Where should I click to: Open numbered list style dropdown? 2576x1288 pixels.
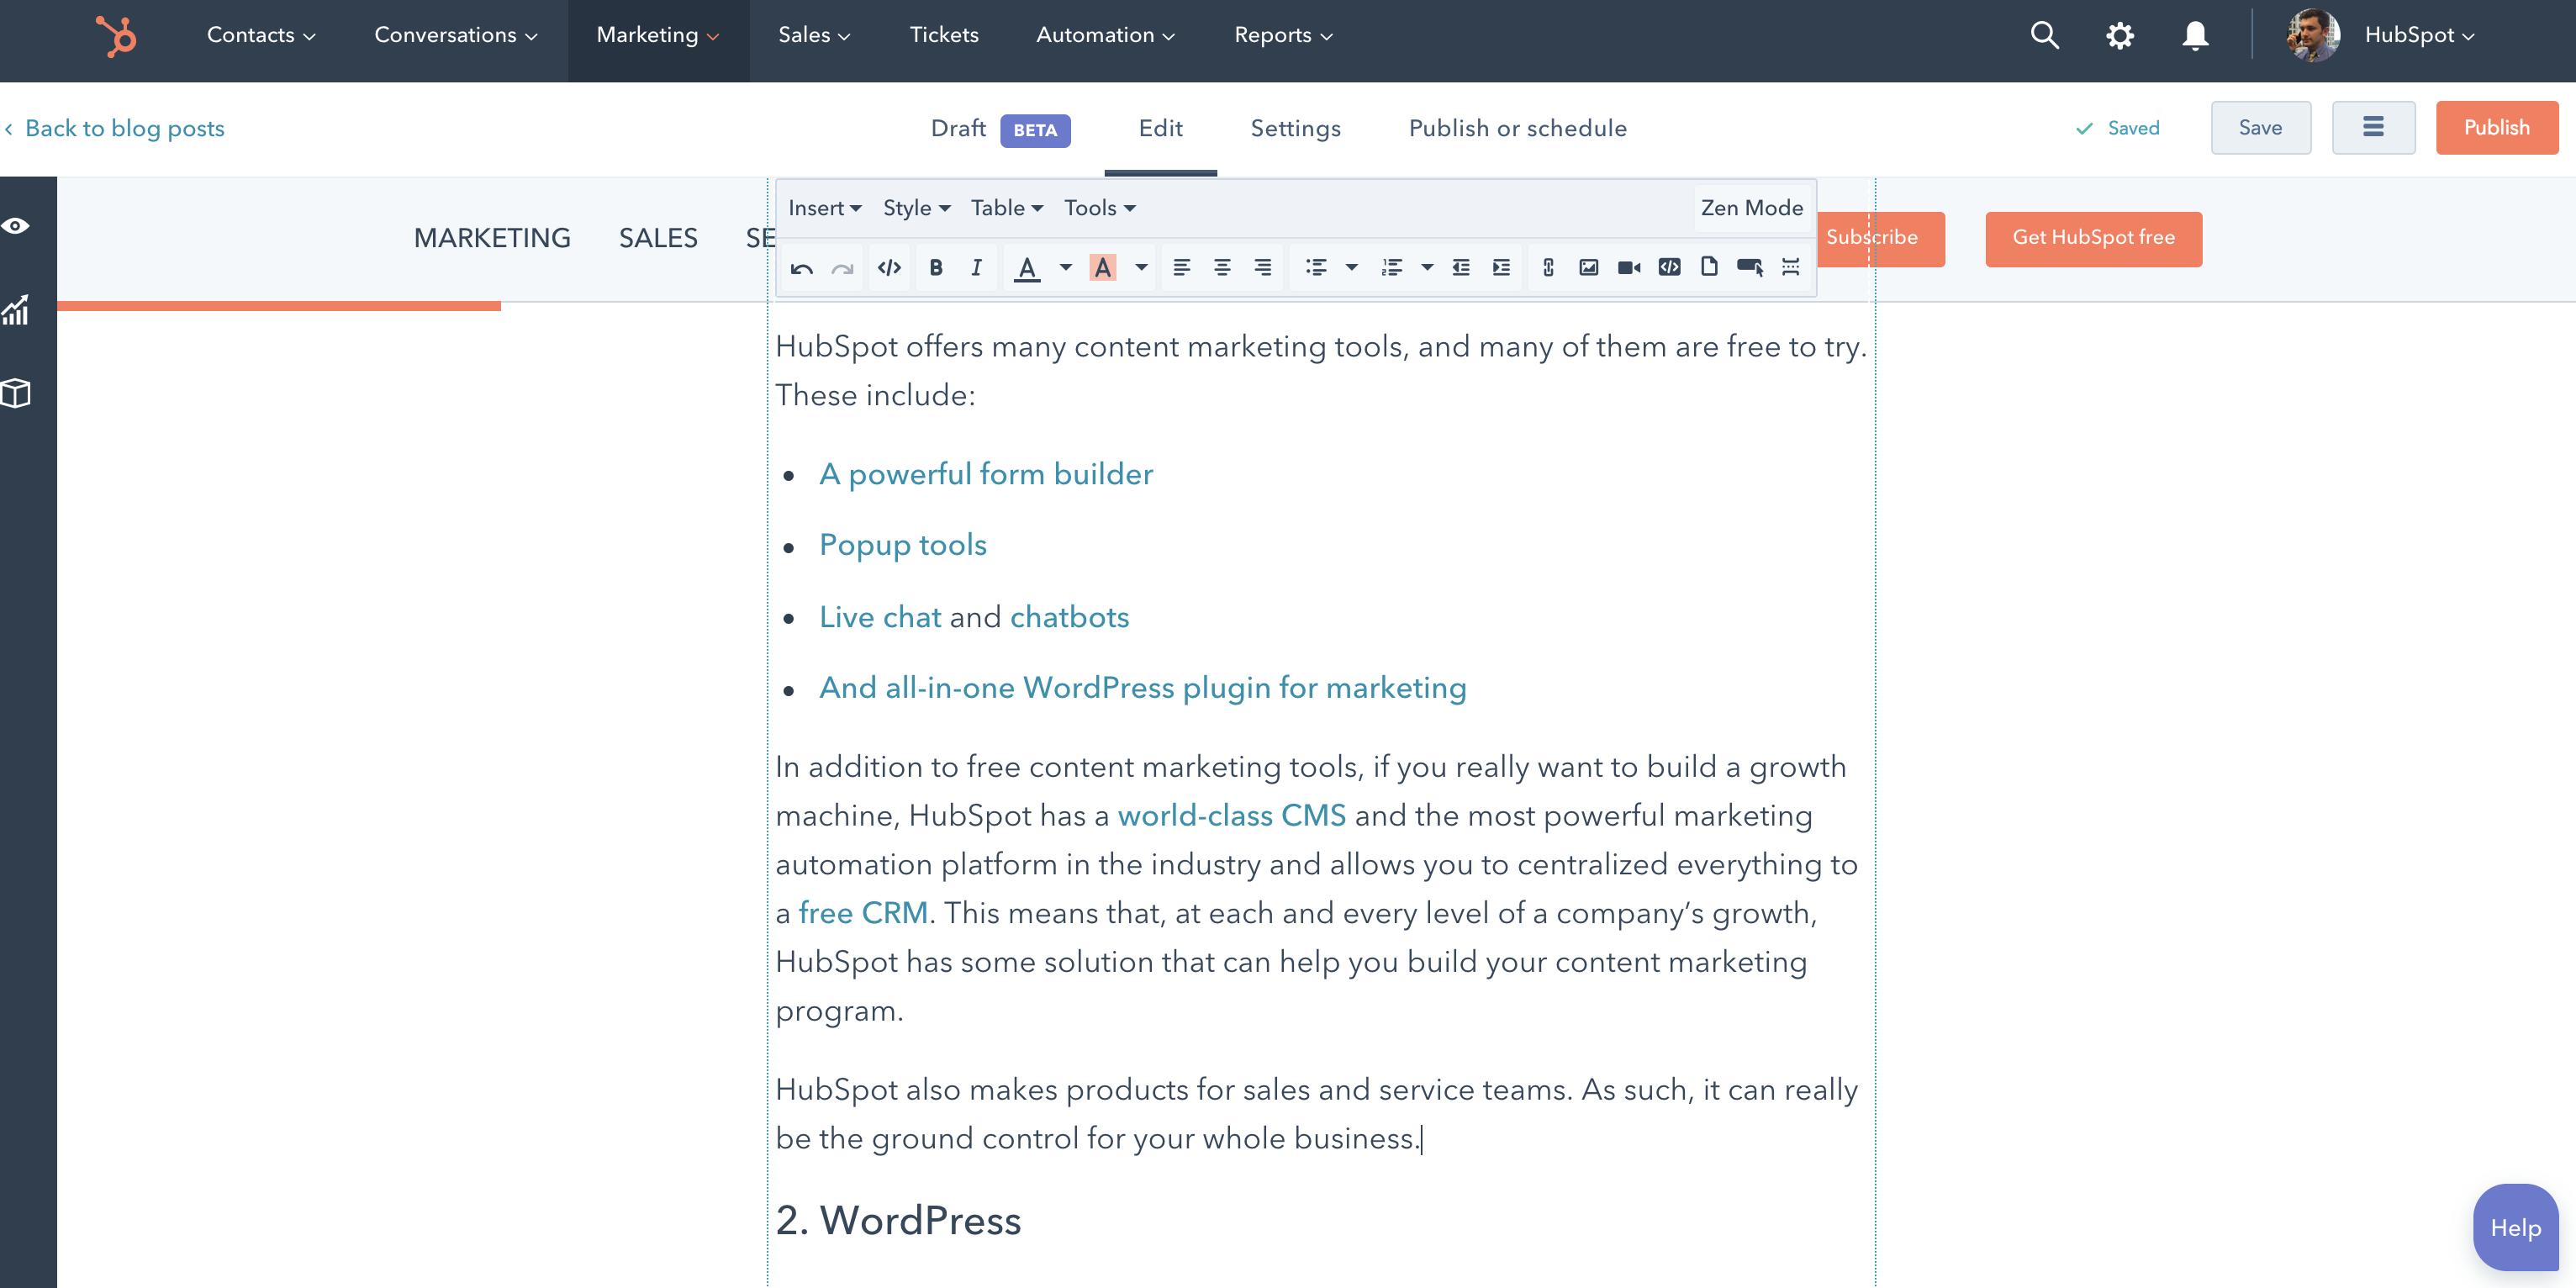pyautogui.click(x=1427, y=268)
